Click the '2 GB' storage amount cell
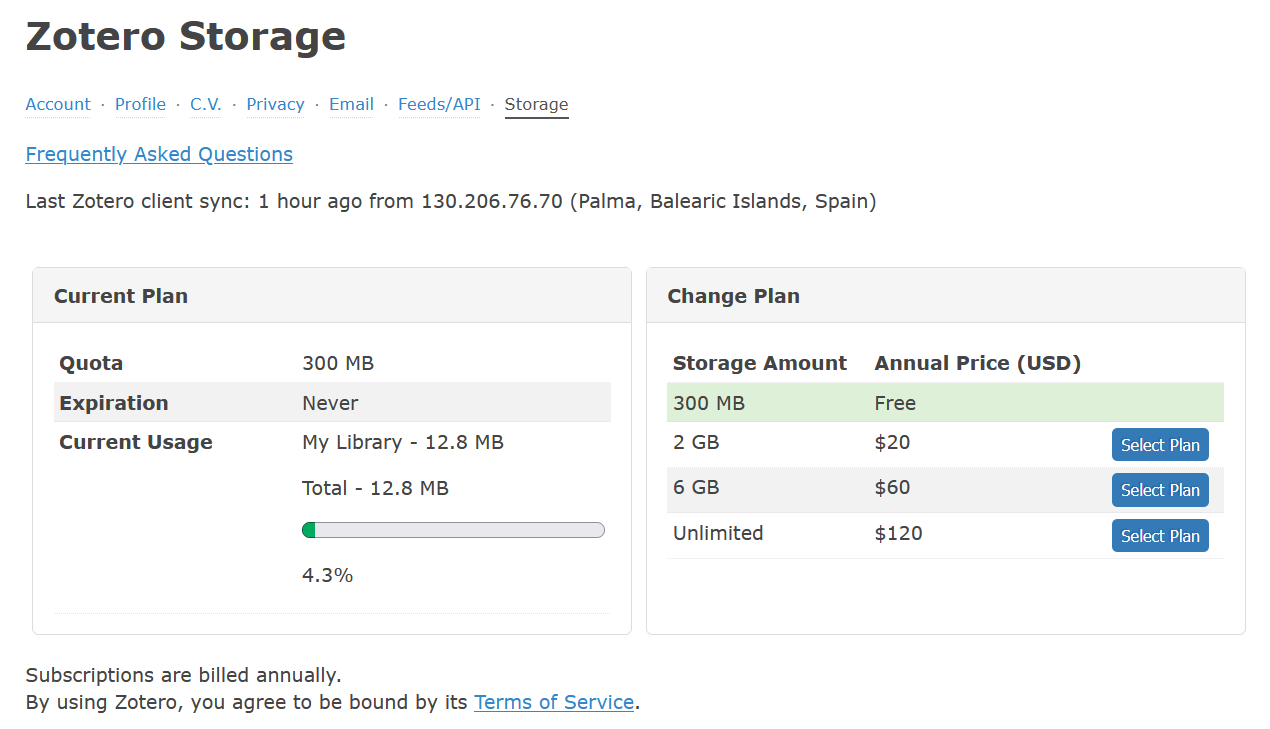Screen dimensions: 1270x729 [696, 442]
